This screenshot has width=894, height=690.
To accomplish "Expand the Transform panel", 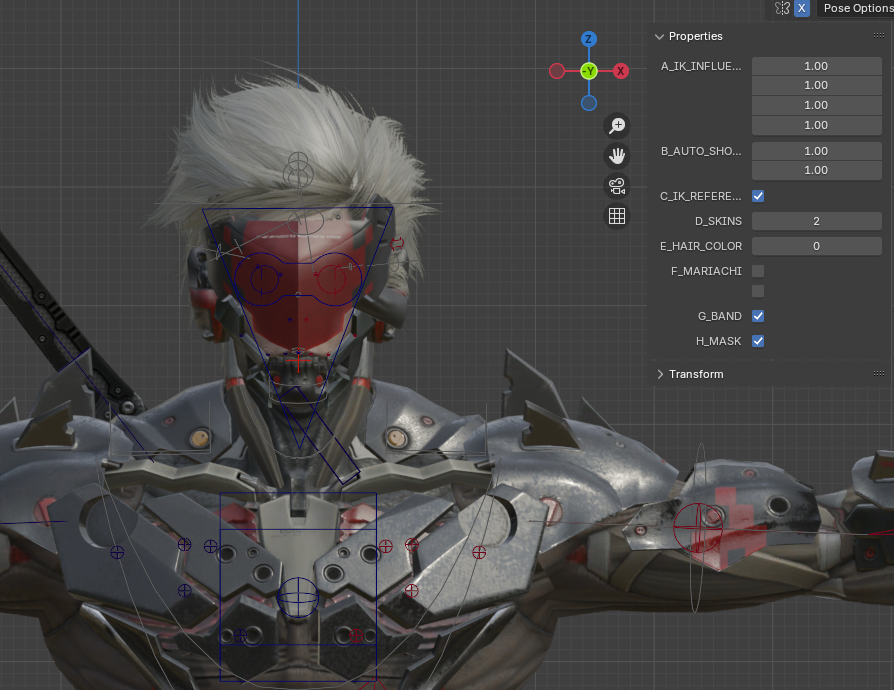I will [x=660, y=374].
